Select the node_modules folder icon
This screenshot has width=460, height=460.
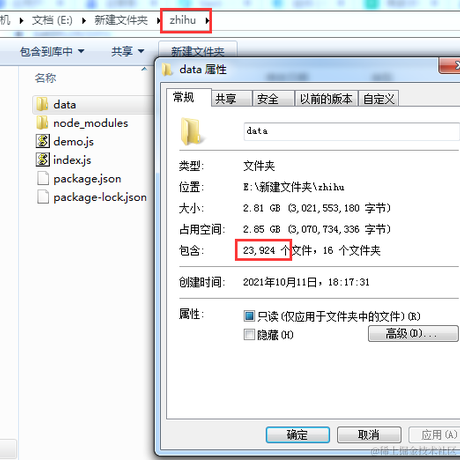(42, 123)
